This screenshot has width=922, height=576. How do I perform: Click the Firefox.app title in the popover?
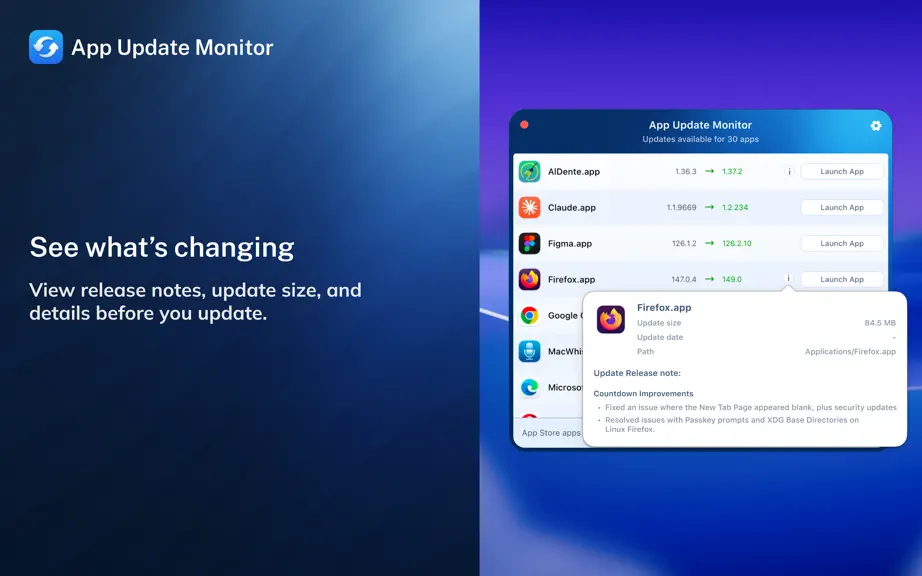(x=664, y=307)
